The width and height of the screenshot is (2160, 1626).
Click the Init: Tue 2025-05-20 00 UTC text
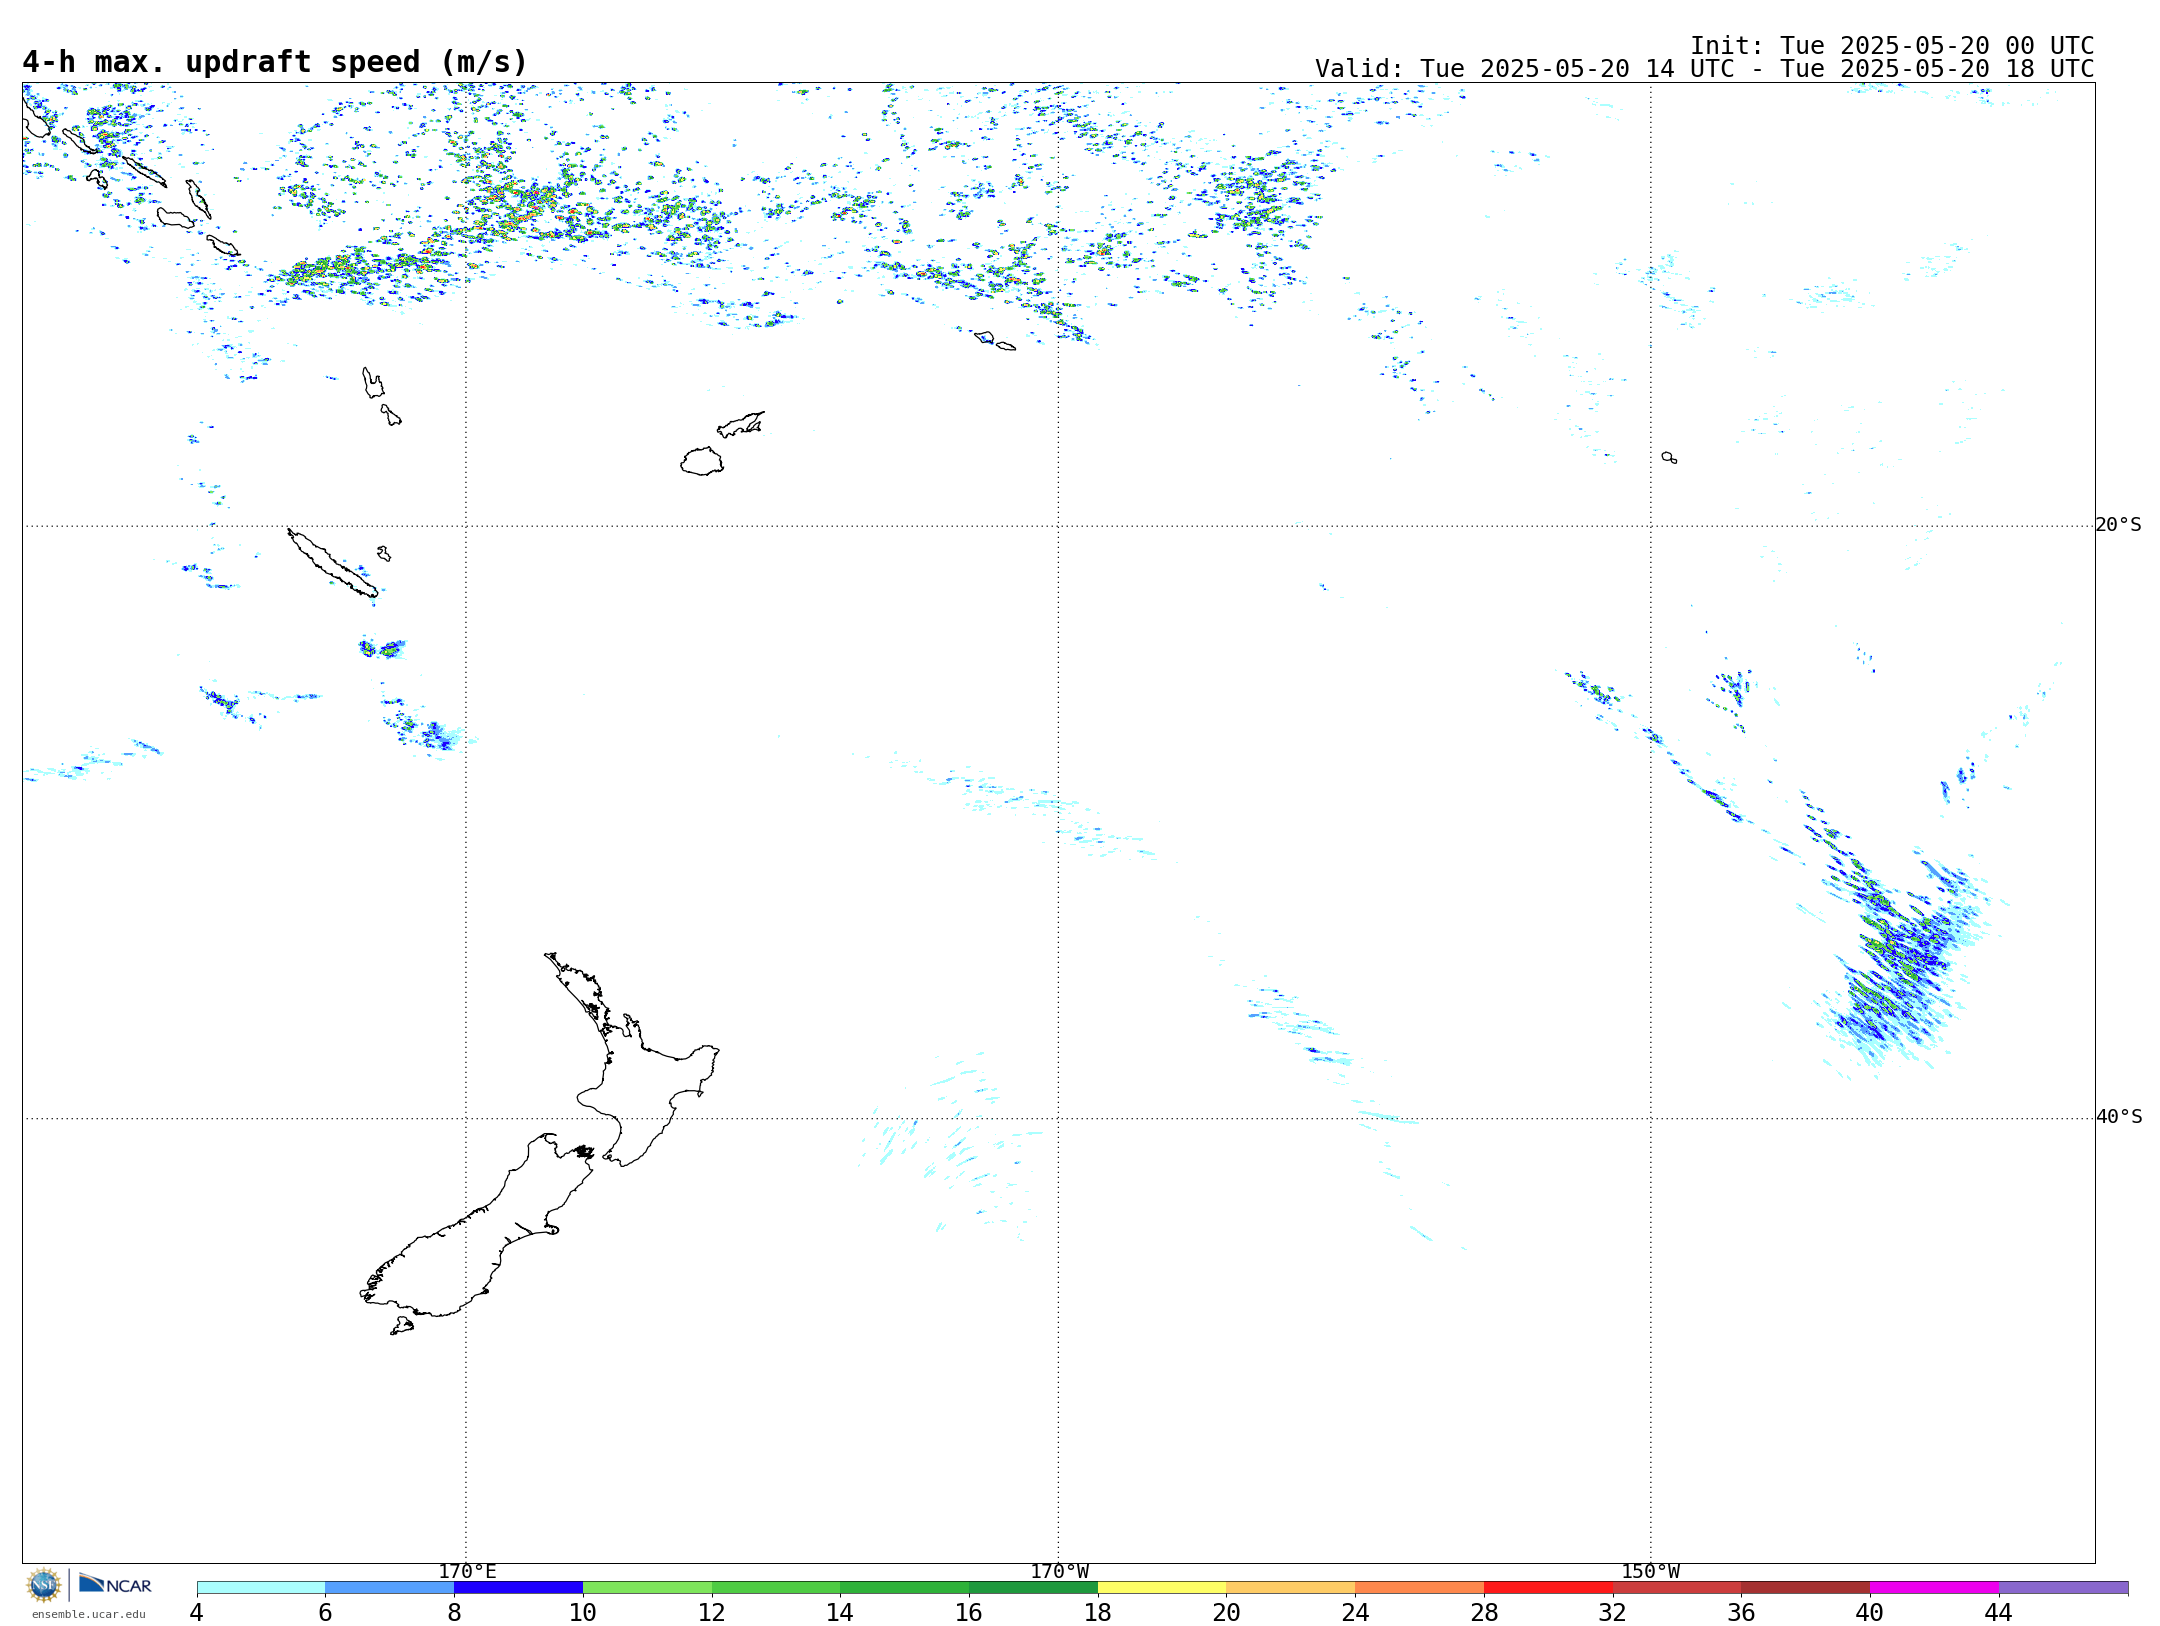point(1892,46)
